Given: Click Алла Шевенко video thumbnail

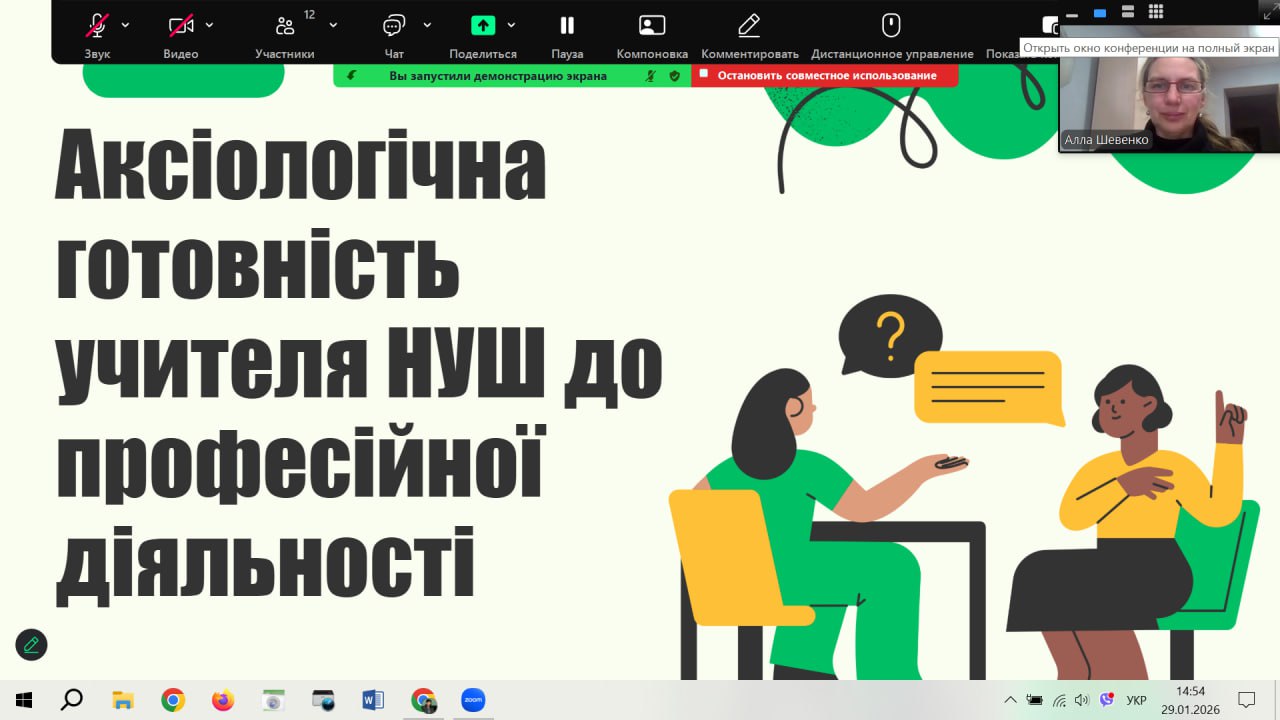Looking at the screenshot, I should tap(1169, 97).
